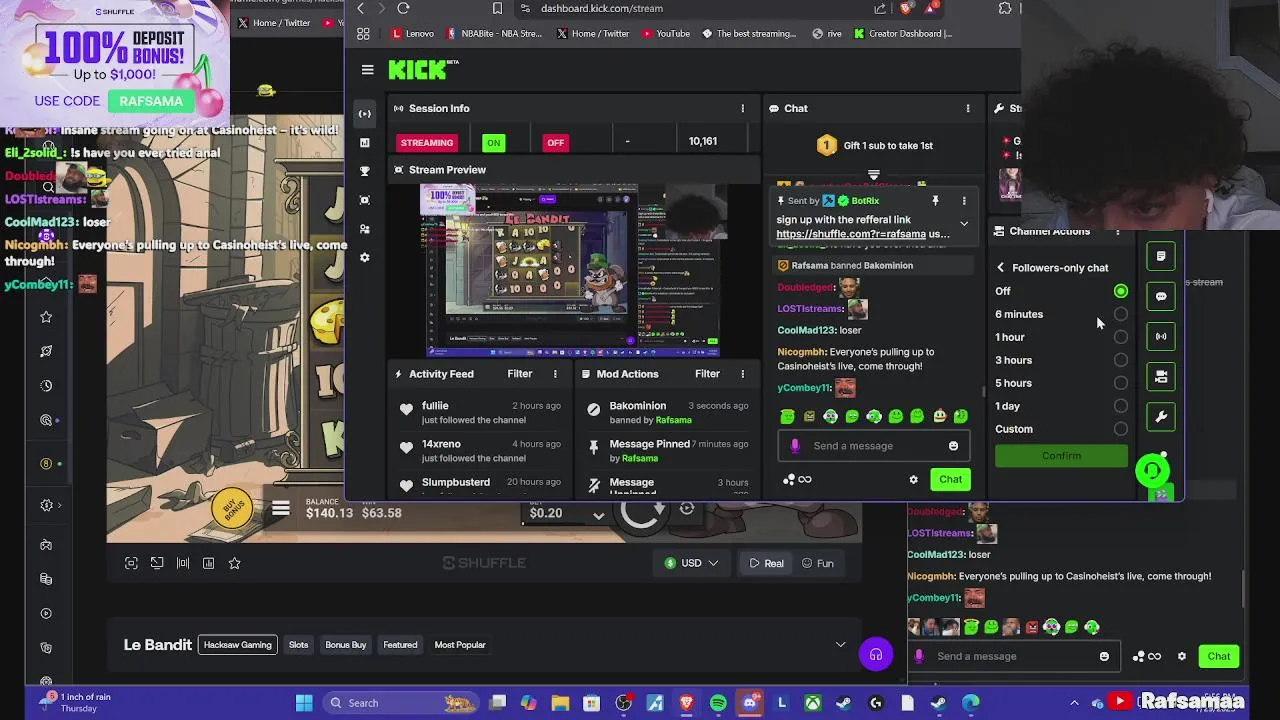Click the wrench quick action icon

1161,417
